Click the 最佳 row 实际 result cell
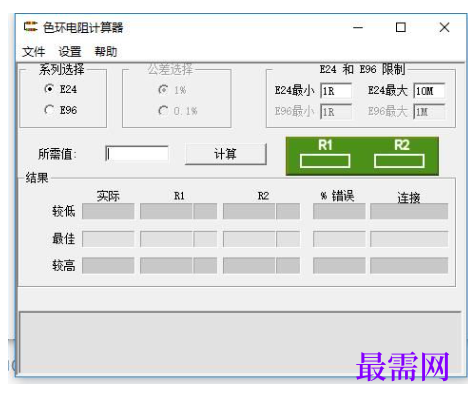 [108, 239]
